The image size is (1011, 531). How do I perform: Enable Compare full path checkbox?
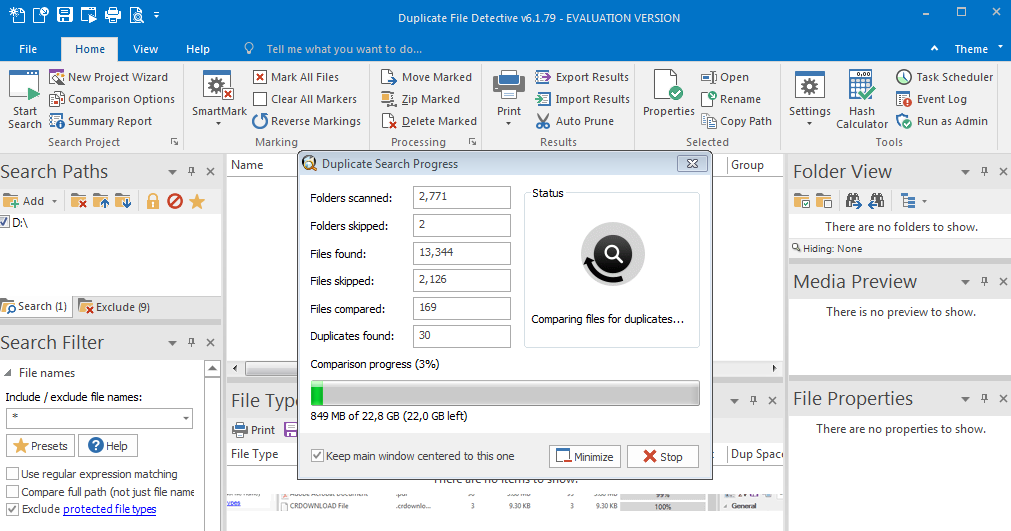pos(12,492)
